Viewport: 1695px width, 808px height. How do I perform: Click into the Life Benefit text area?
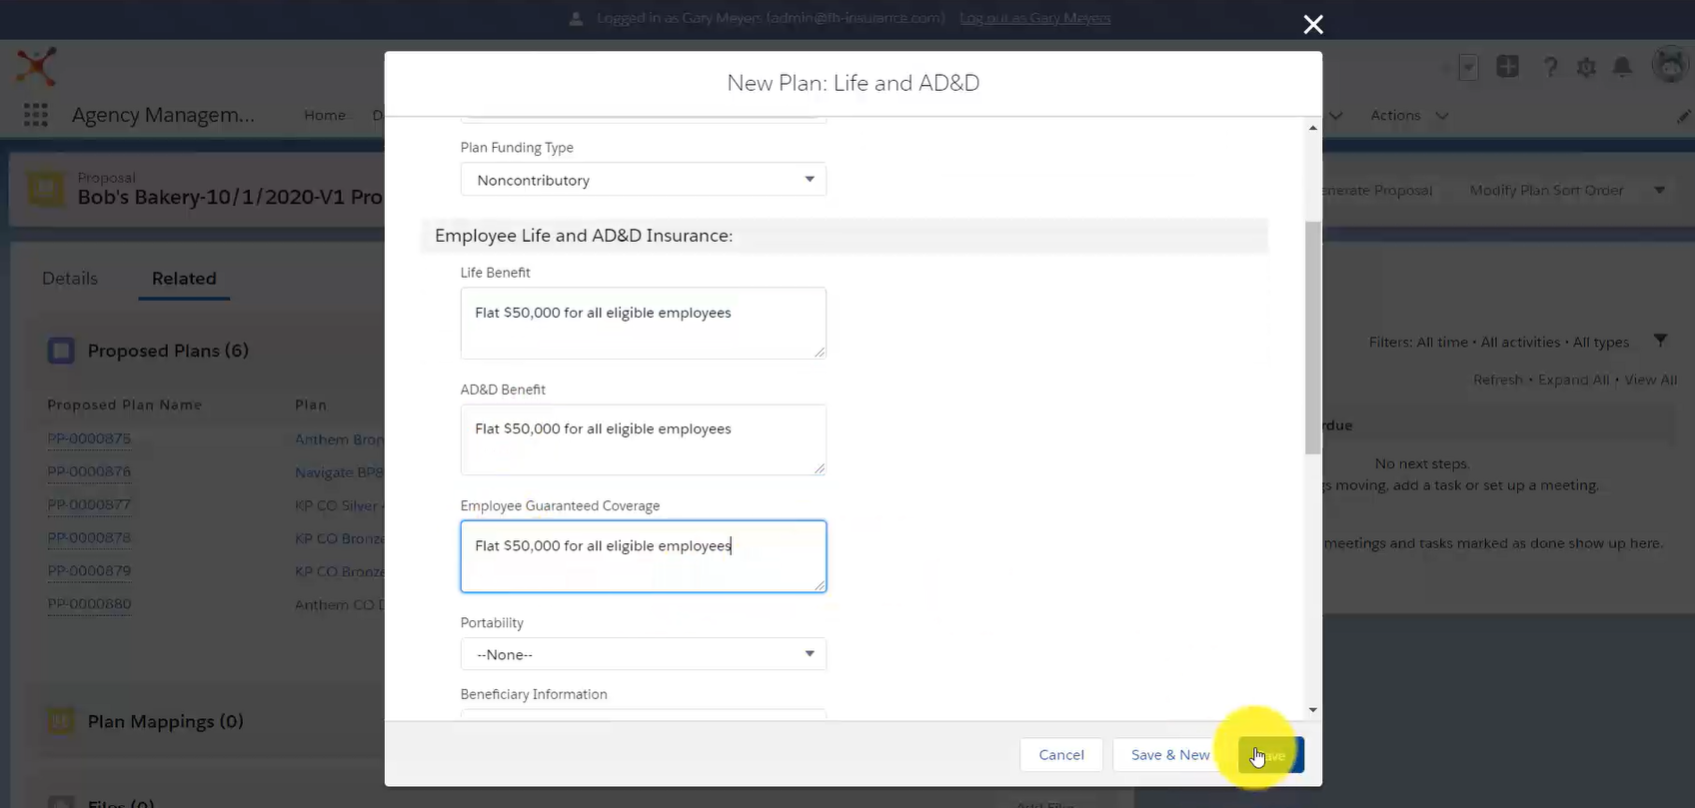click(x=643, y=323)
